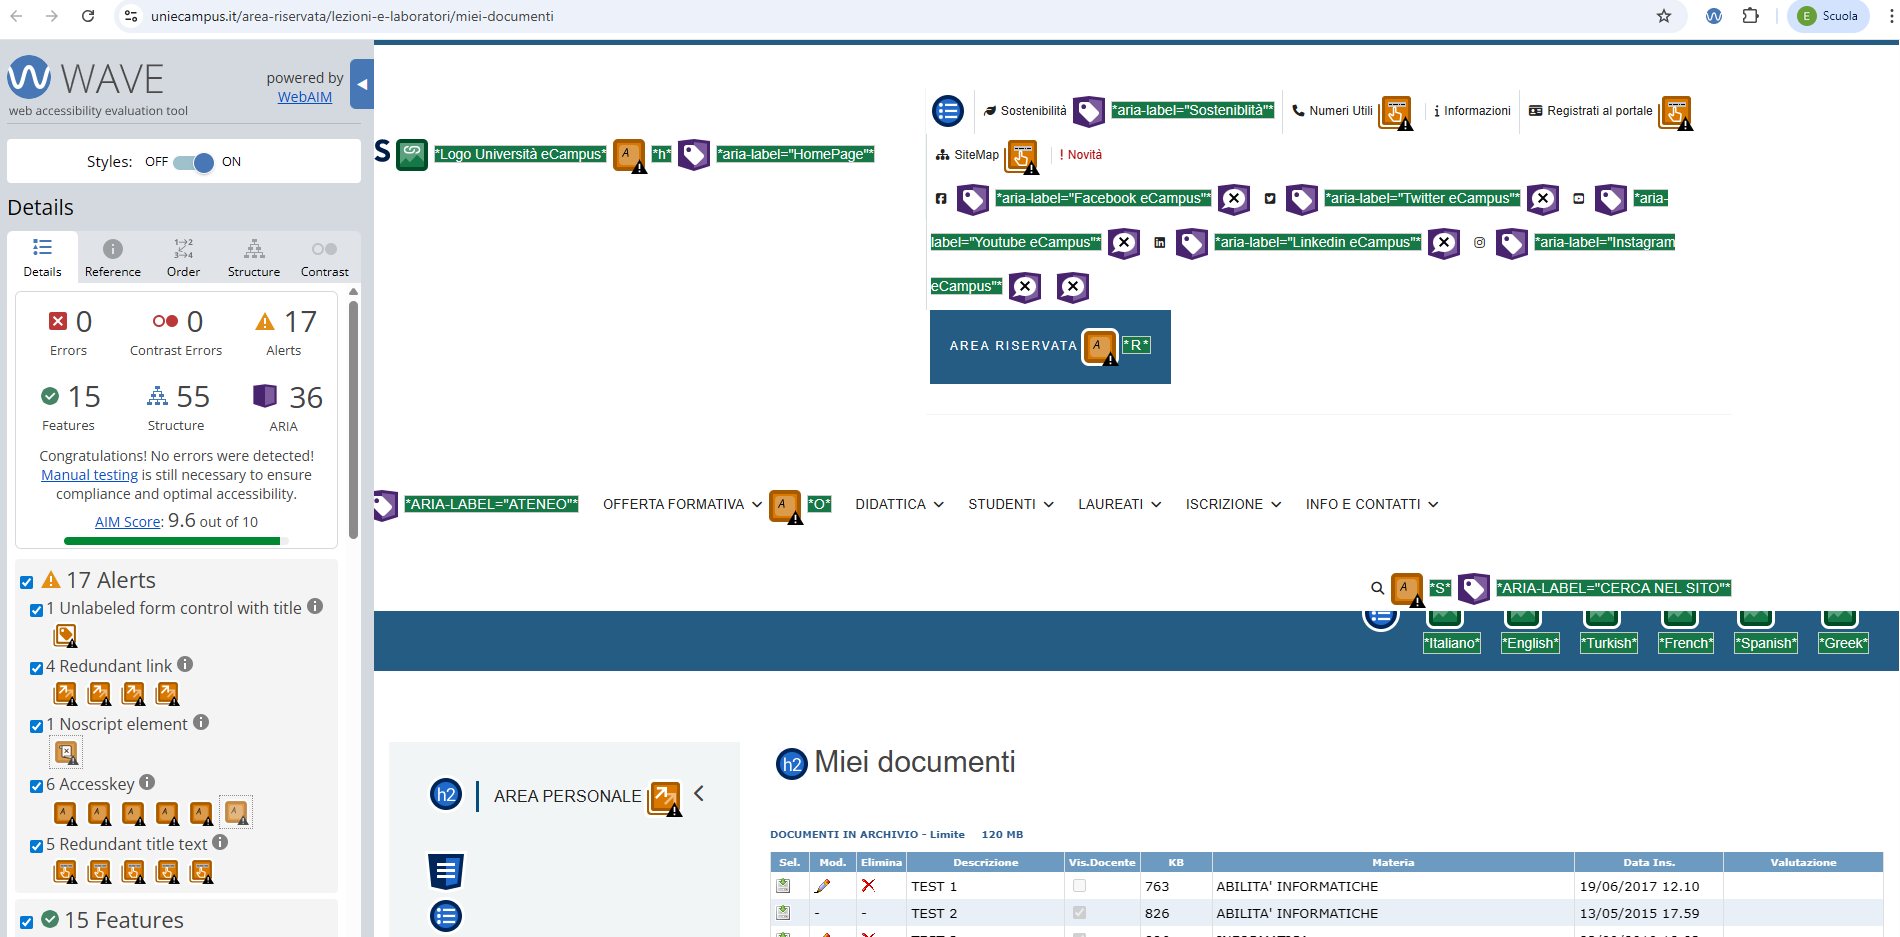The width and height of the screenshot is (1900, 937).
Task: Click the red X delete icon in TEST 1 row
Action: point(868,886)
